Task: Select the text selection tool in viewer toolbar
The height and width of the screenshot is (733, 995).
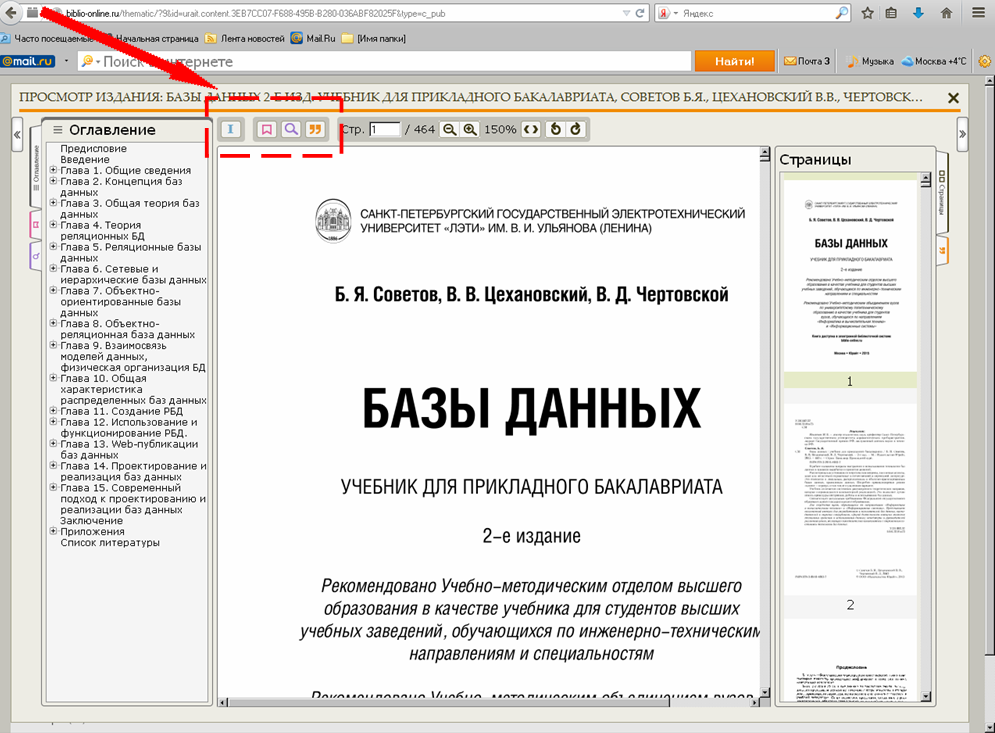Action: click(x=230, y=129)
